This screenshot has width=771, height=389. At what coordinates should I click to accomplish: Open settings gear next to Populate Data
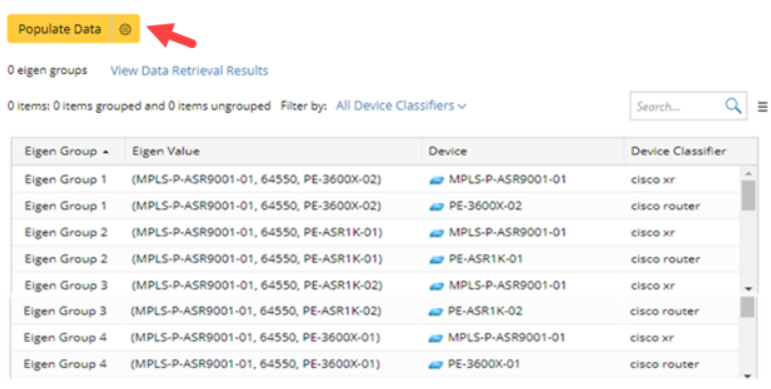[126, 29]
